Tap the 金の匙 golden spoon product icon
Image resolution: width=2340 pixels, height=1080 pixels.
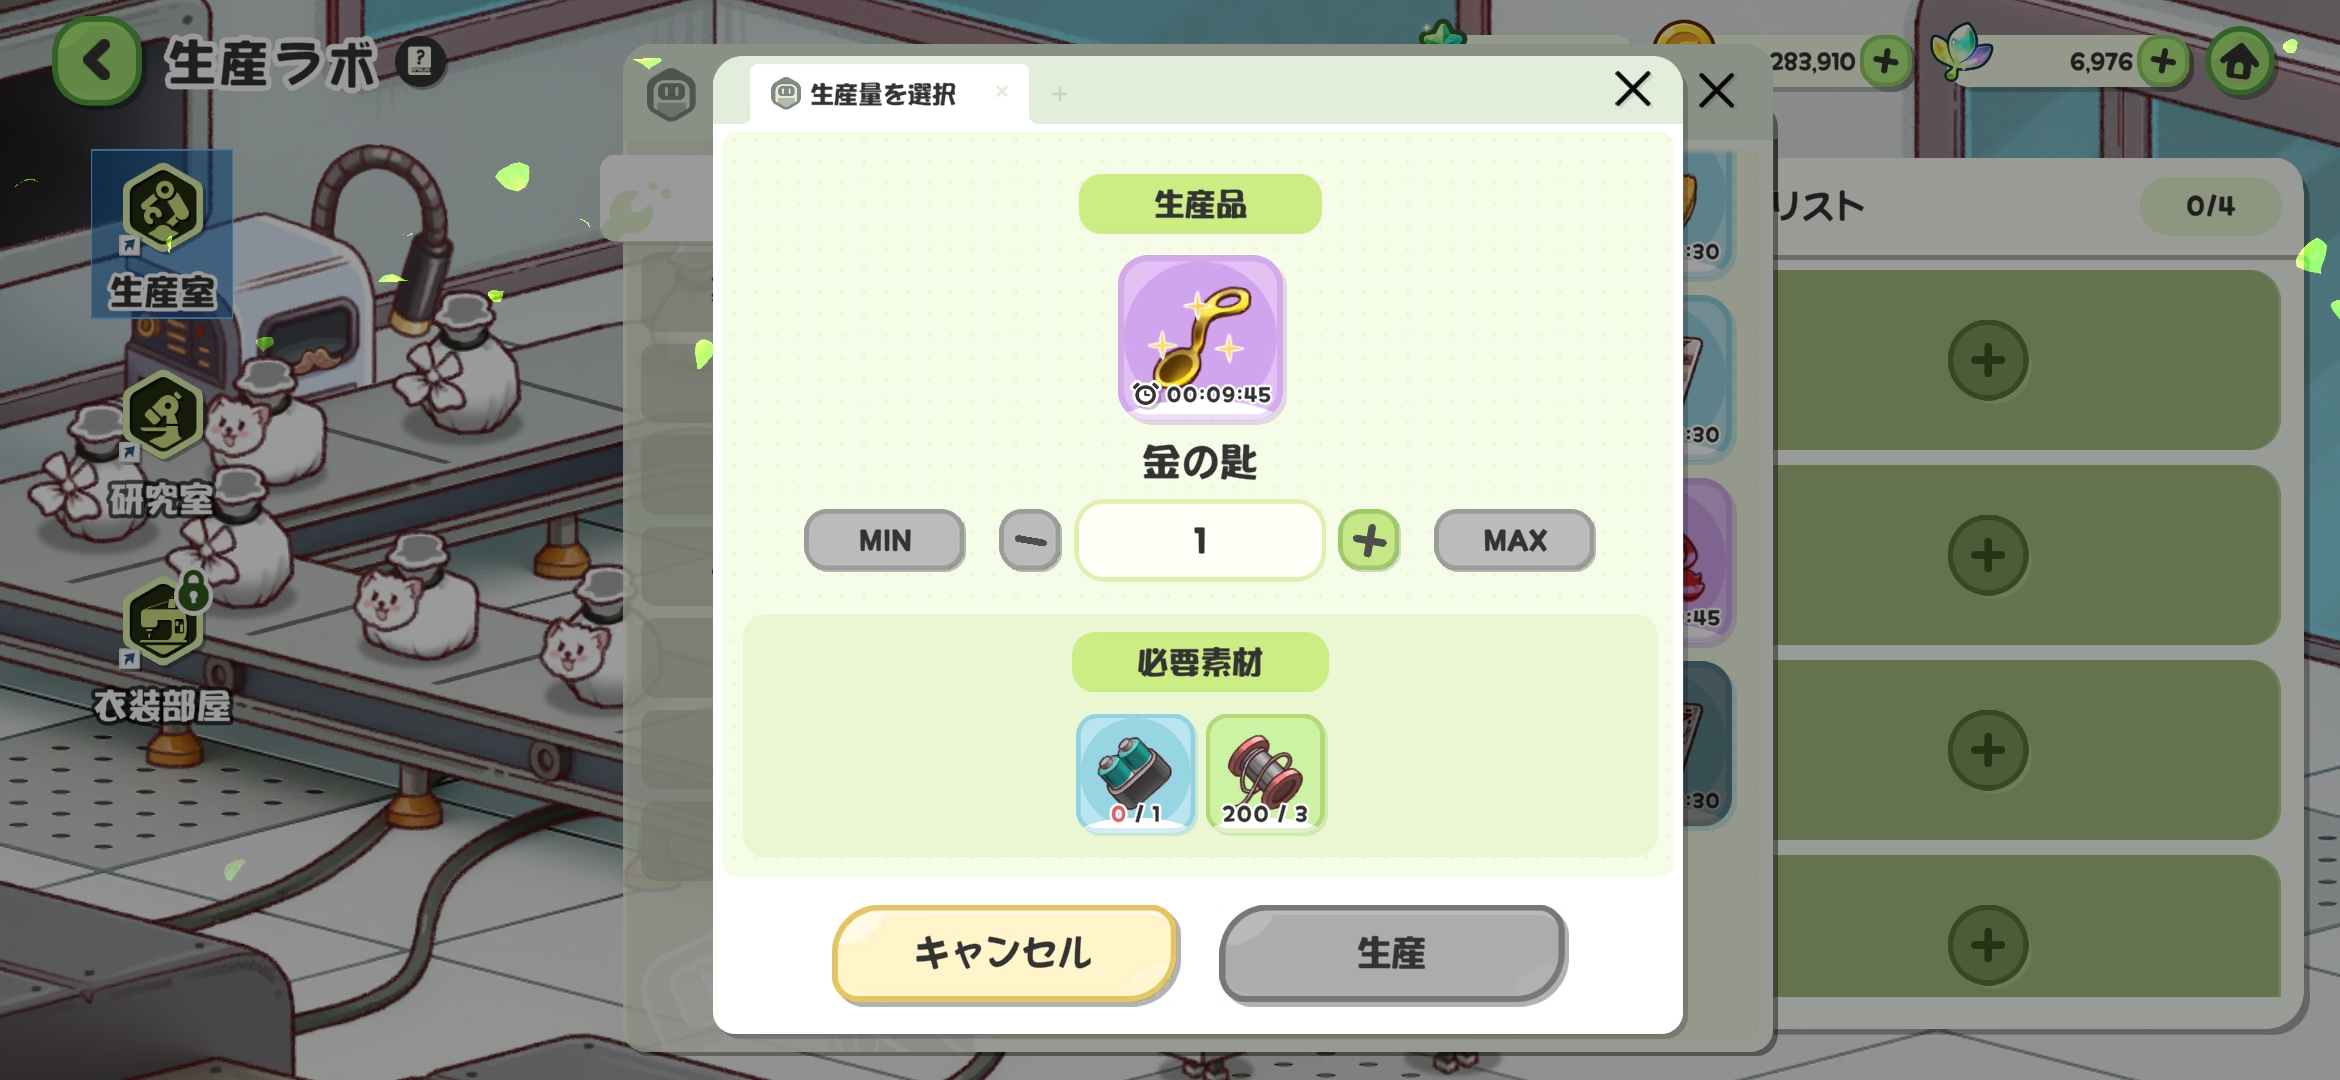click(x=1200, y=337)
